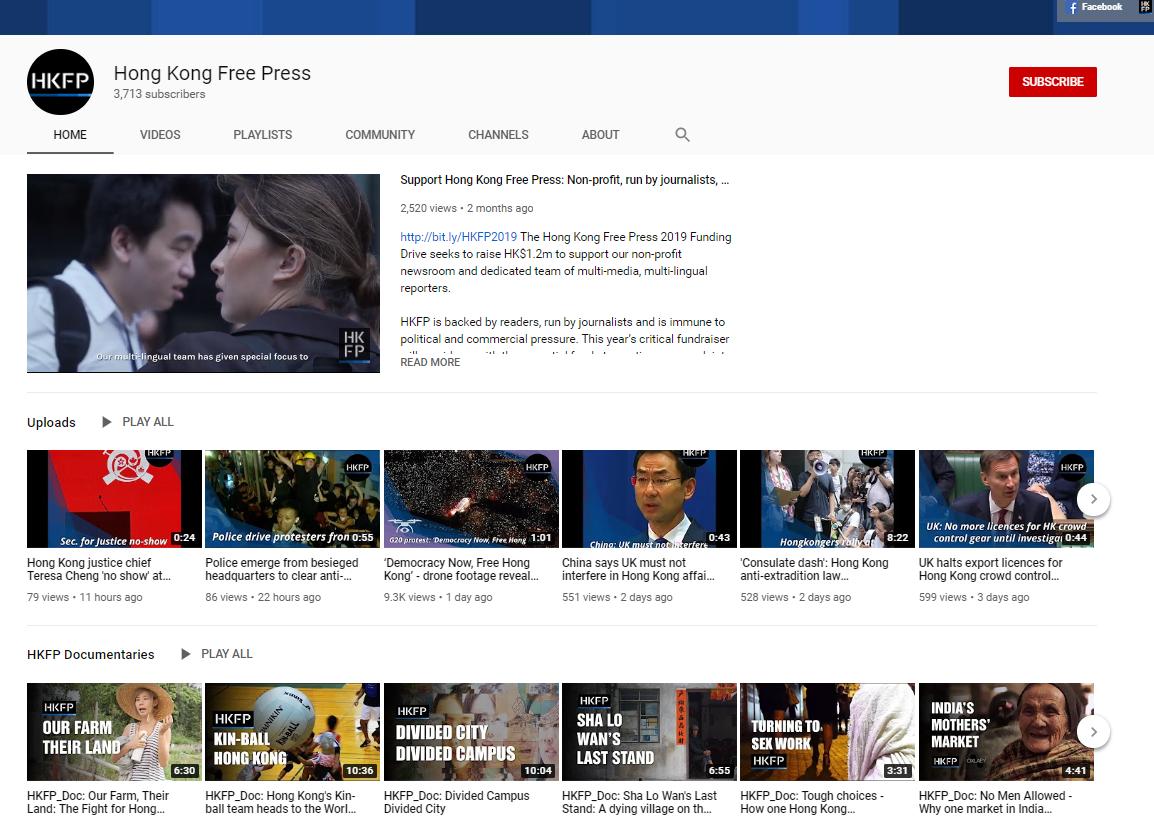Viewport: 1154px width, 821px height.
Task: Open title 'HKFP_Doc: Divided Campus Divided City'
Action: pos(456,802)
